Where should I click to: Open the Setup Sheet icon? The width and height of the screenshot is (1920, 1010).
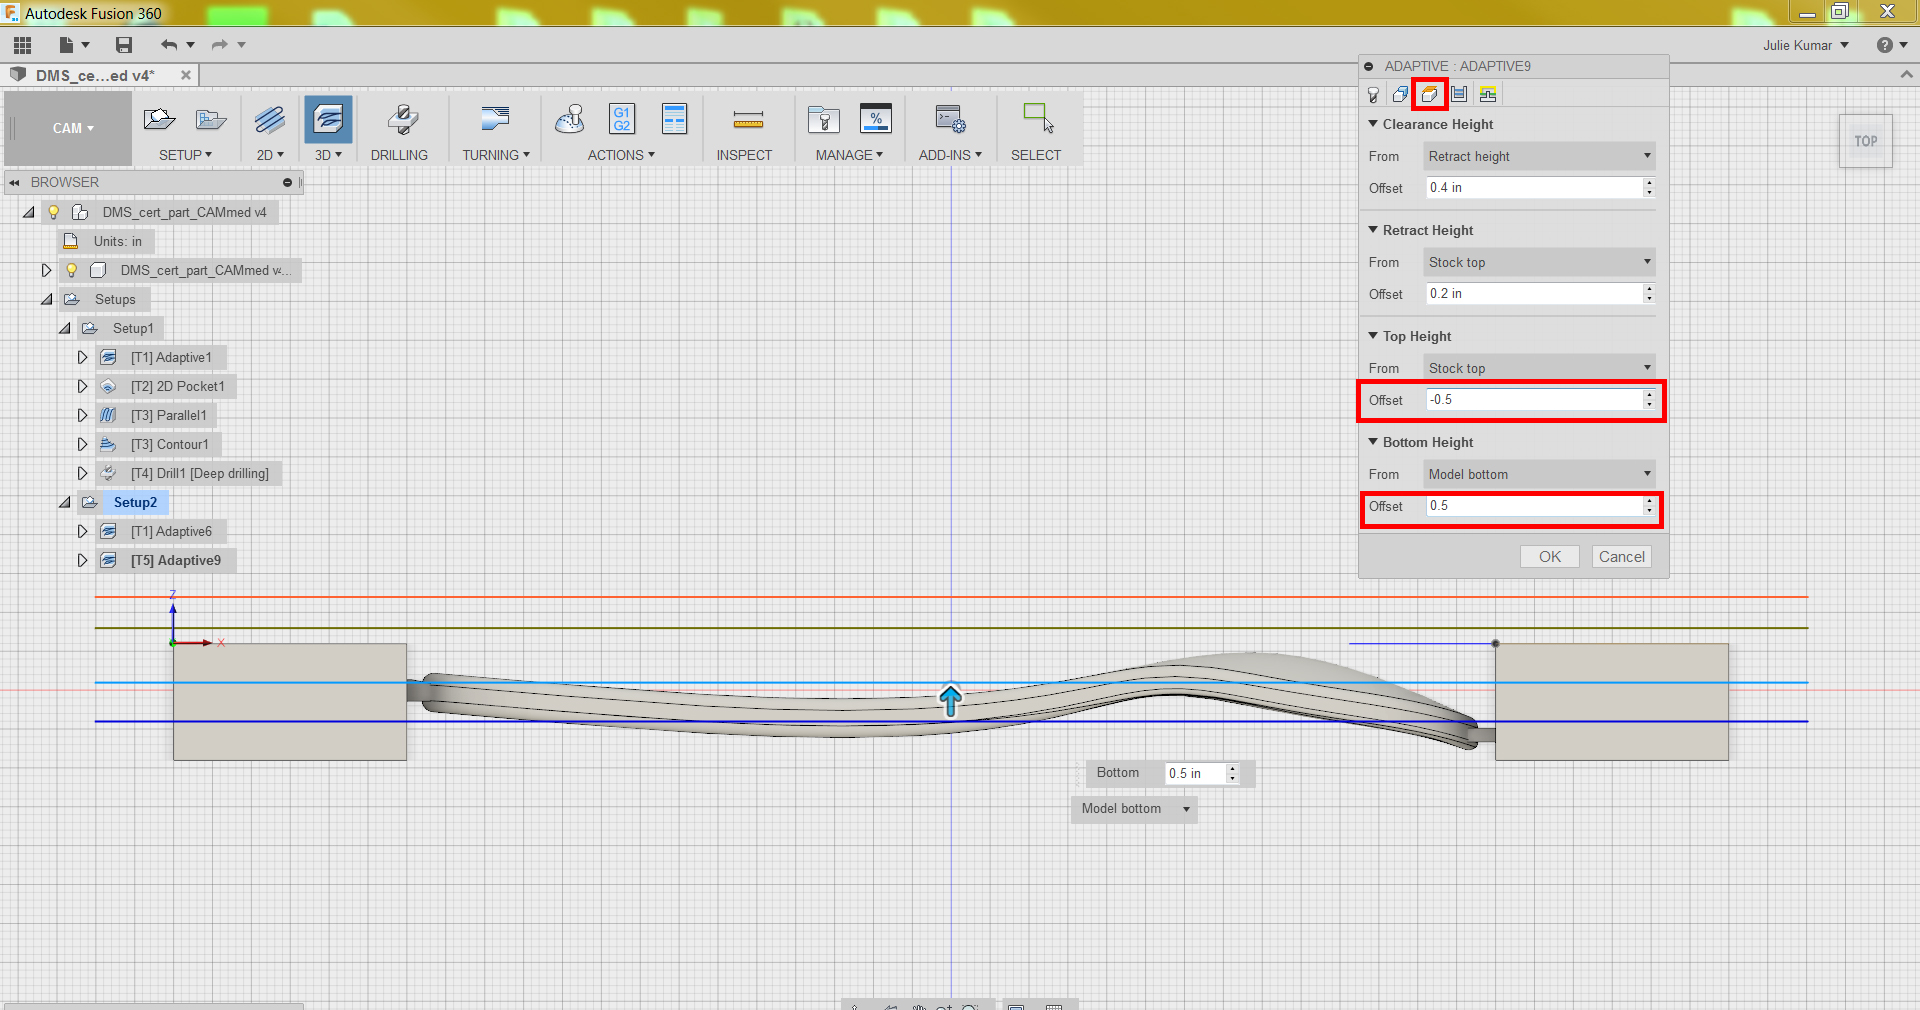[675, 119]
